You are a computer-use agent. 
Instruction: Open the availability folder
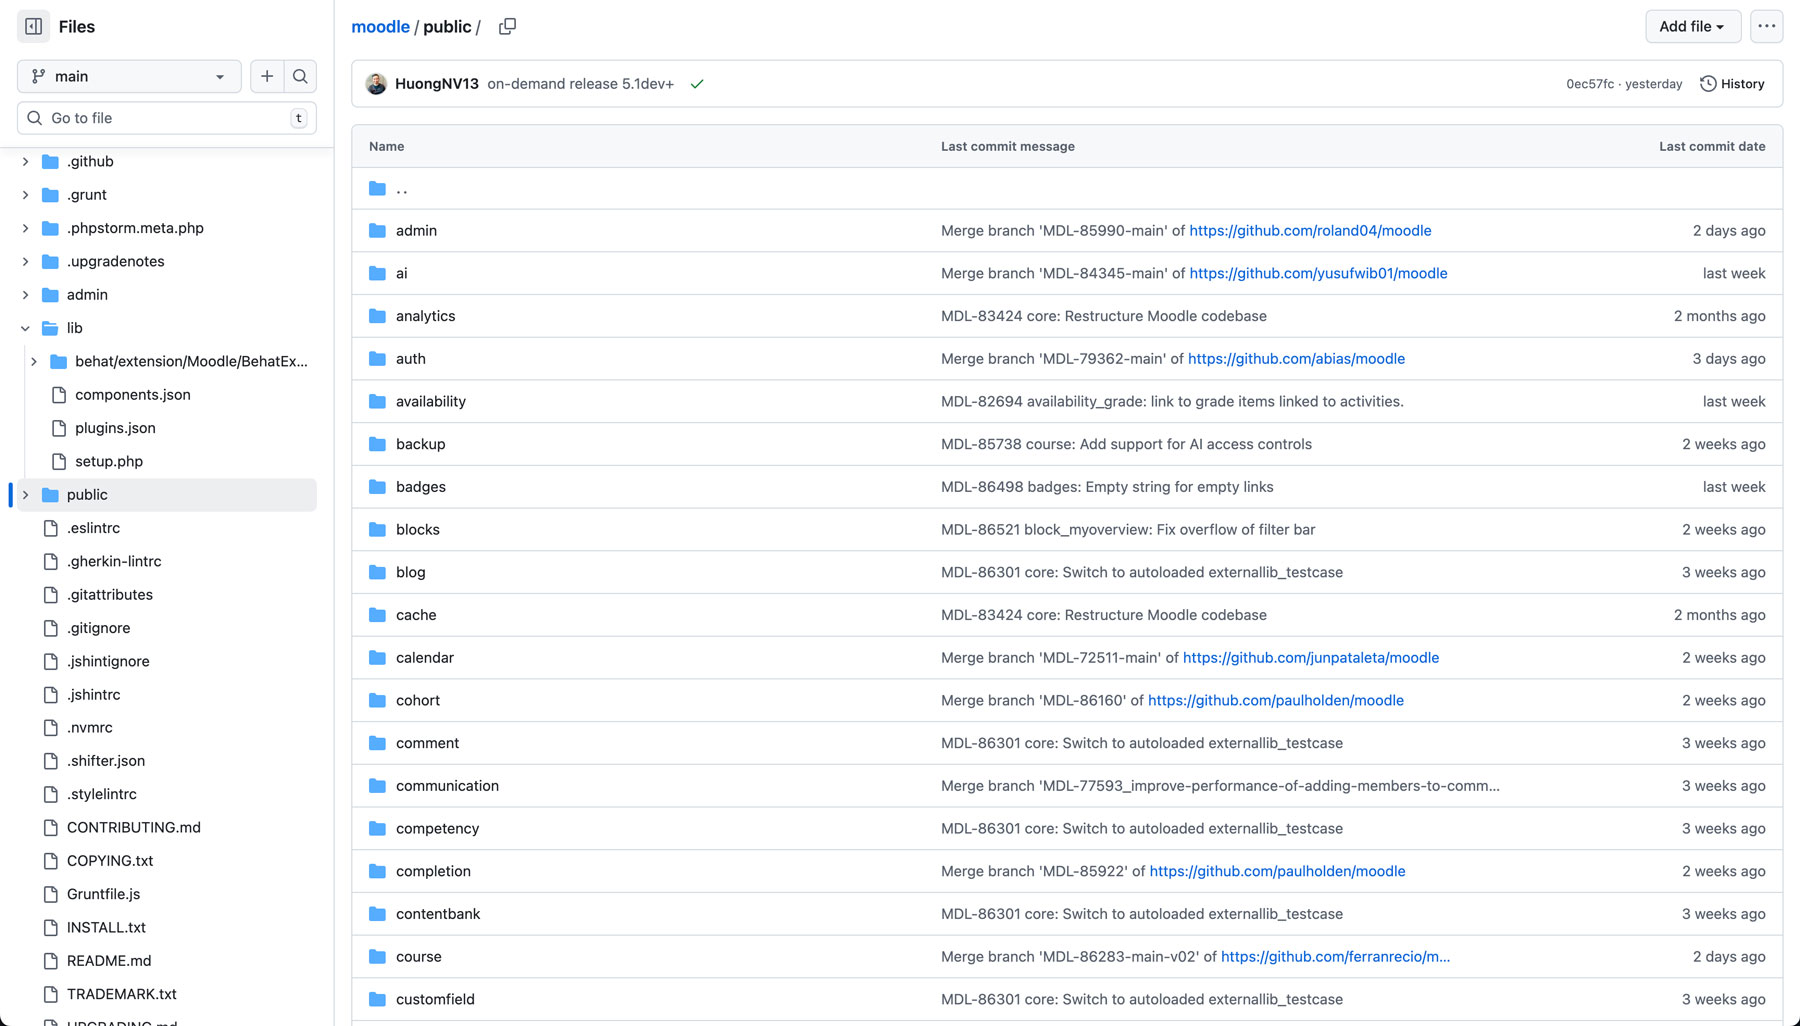click(x=431, y=401)
